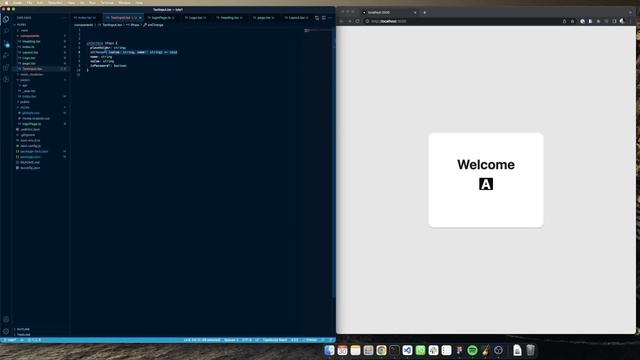
Task: Open Google Chrome from the Dock
Action: [381, 350]
